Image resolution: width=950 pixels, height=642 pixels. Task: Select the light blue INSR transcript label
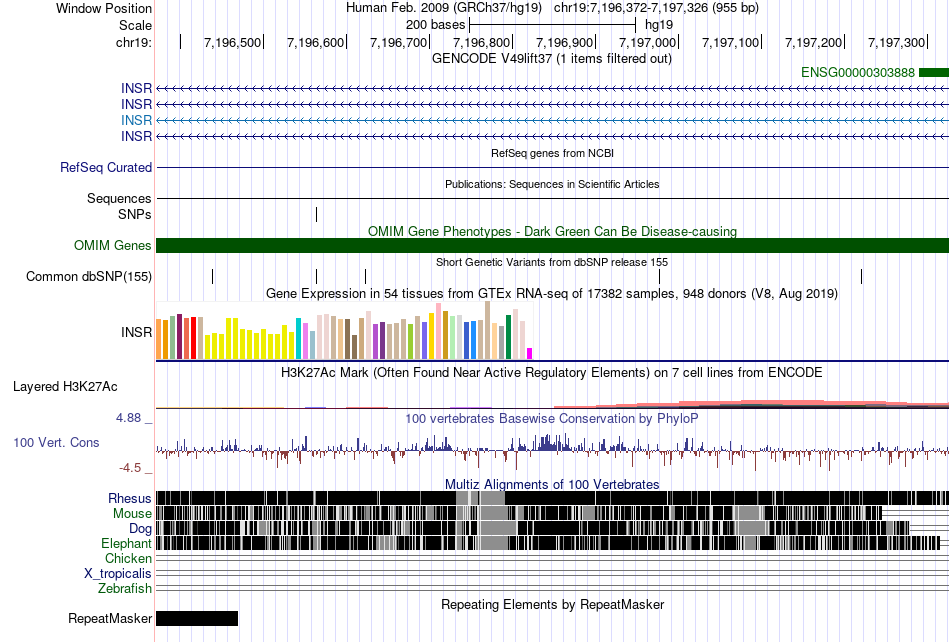pyautogui.click(x=136, y=121)
